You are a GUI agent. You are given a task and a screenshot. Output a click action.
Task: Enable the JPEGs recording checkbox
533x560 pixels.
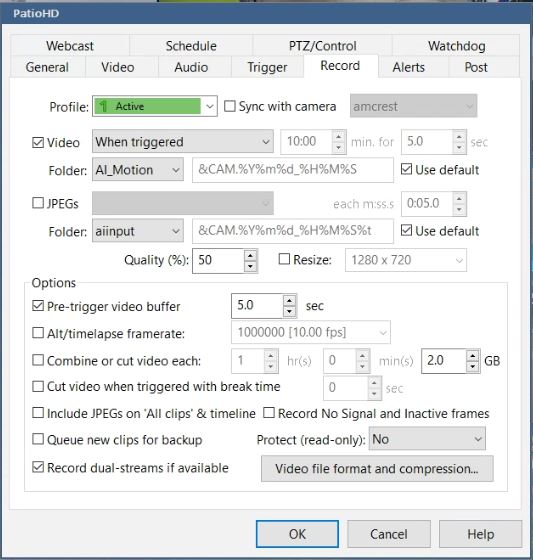click(x=38, y=203)
